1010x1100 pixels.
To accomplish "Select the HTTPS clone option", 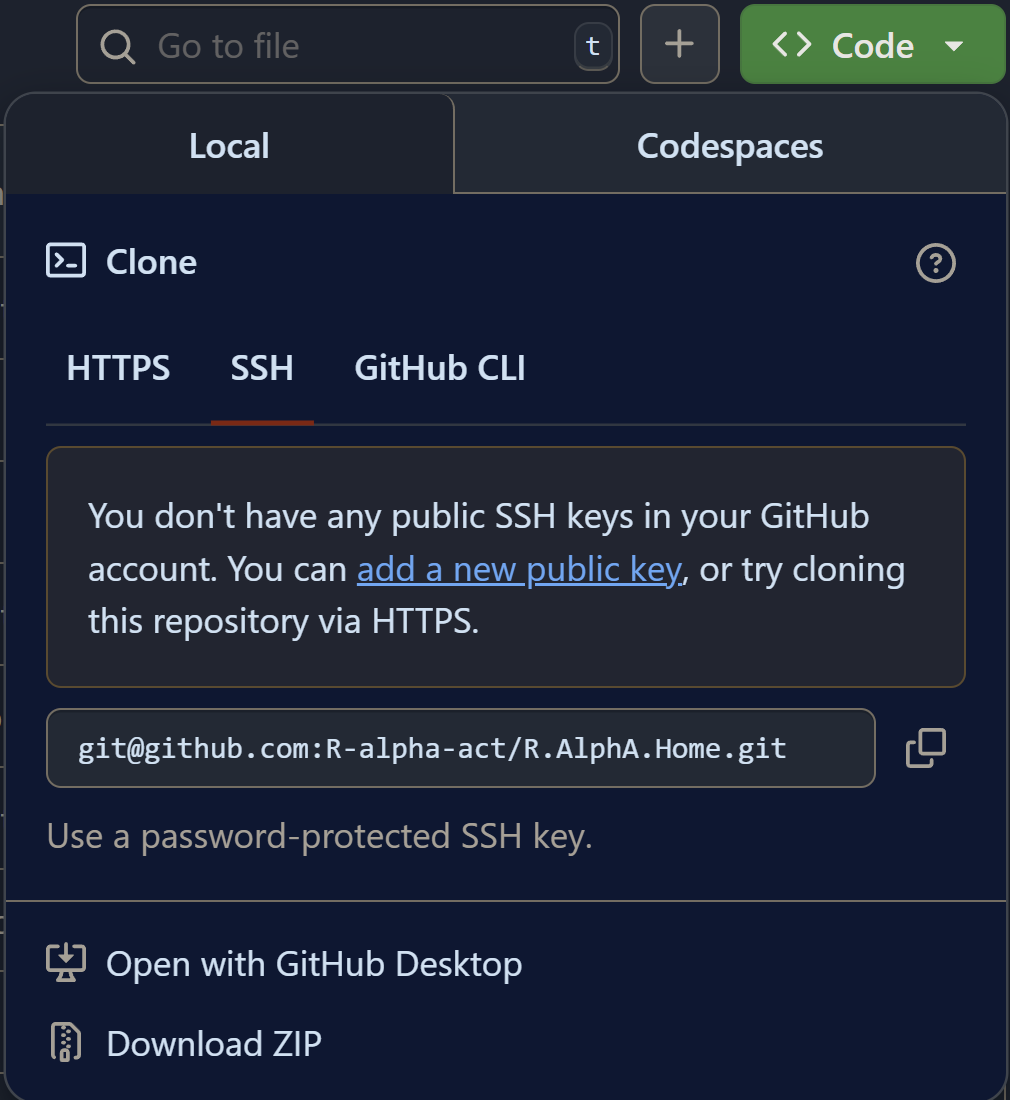I will pyautogui.click(x=118, y=368).
